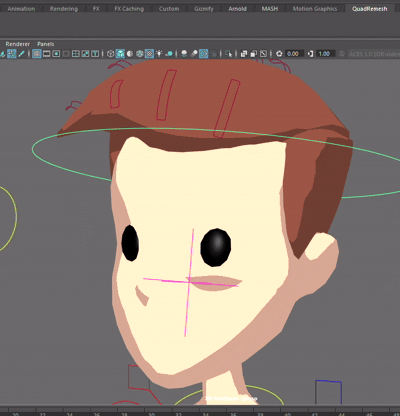The width and height of the screenshot is (400, 416).
Task: Select the Grease Pencil tool icon
Action: (21, 54)
